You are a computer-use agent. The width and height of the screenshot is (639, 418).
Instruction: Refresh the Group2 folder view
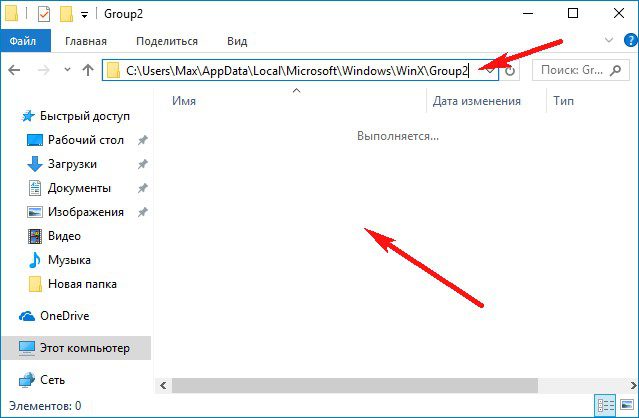(510, 71)
